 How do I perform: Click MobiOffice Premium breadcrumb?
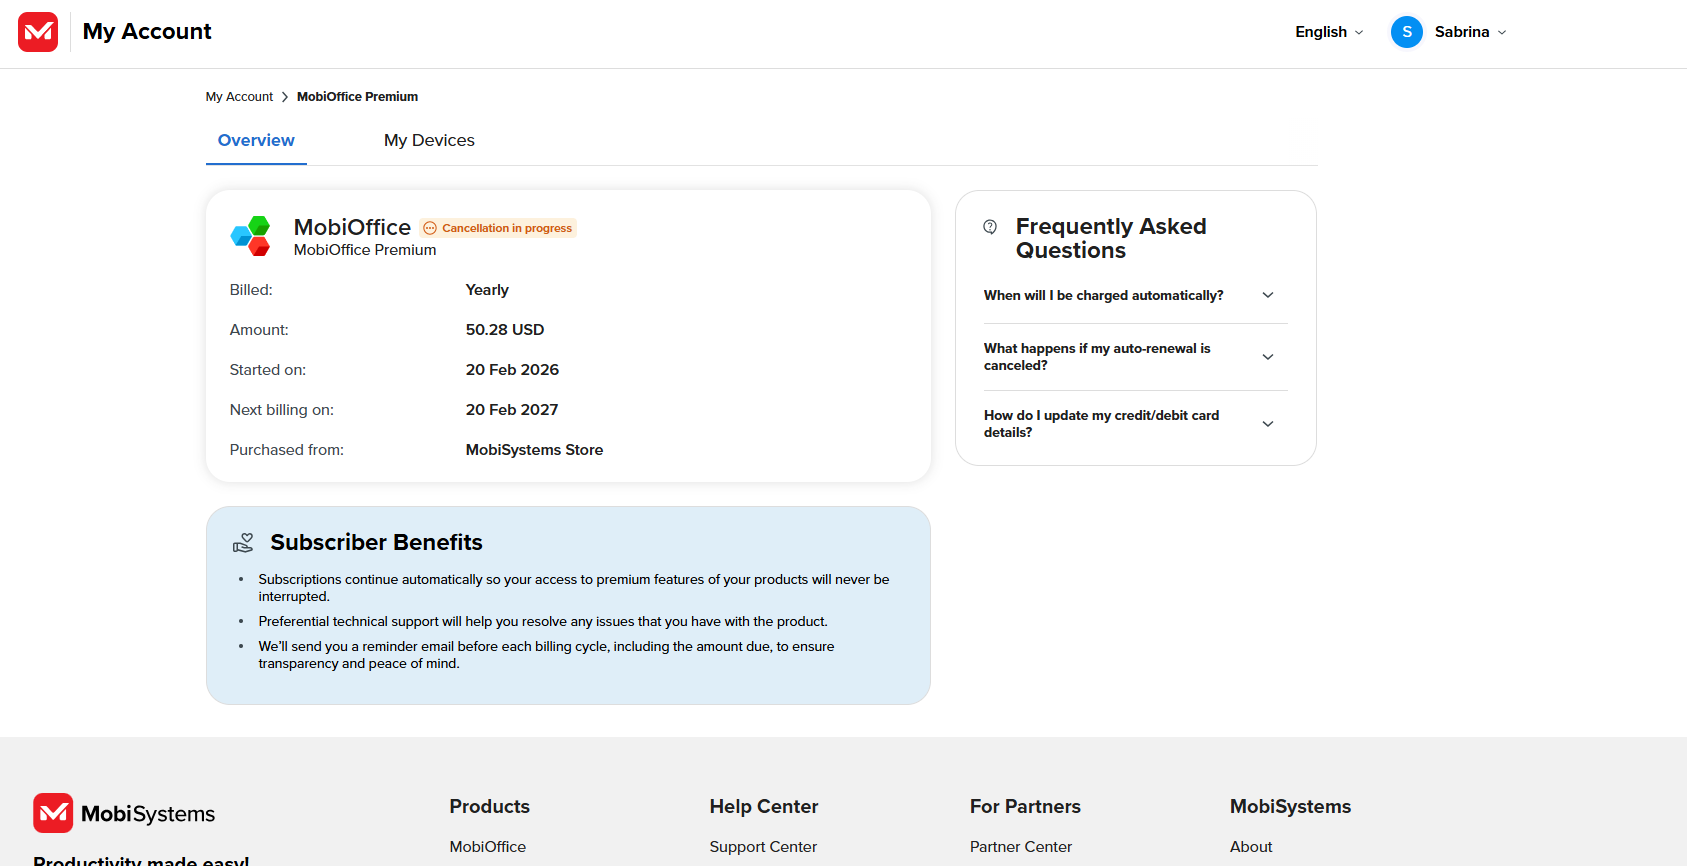357,97
